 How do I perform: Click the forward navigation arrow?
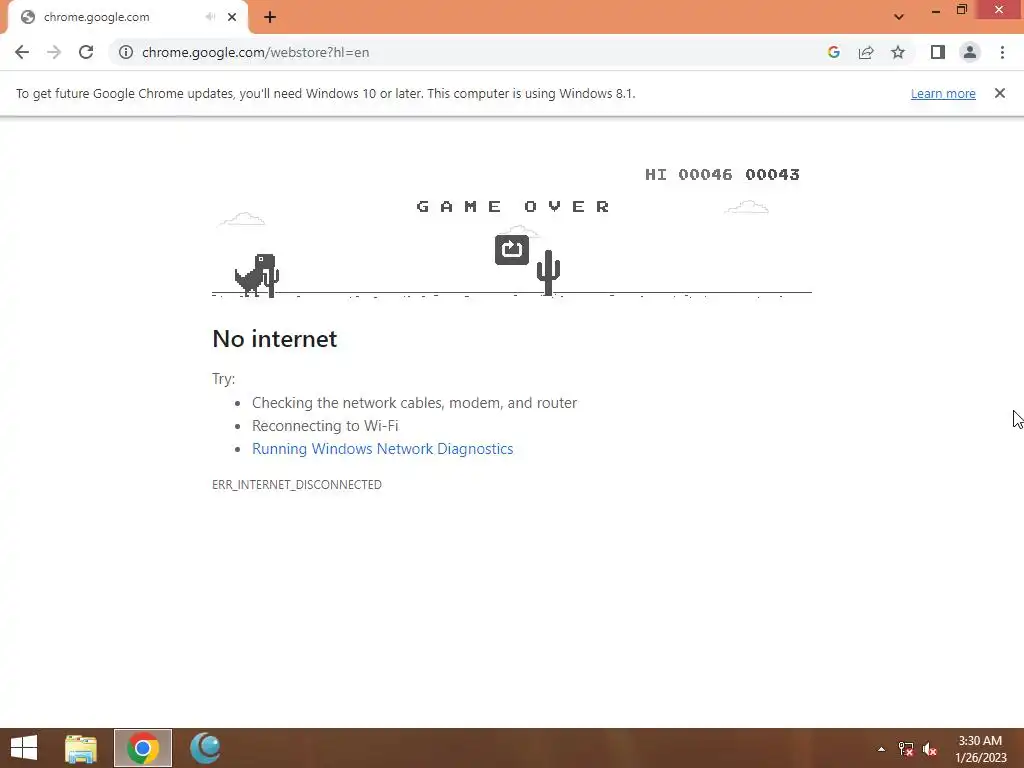coord(54,52)
